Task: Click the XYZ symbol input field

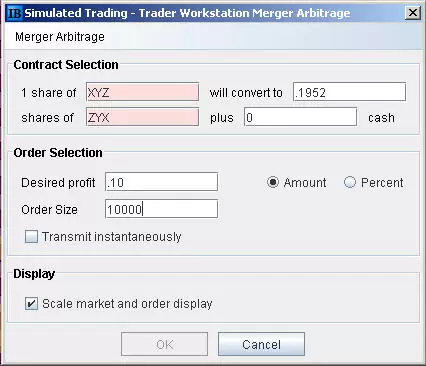Action: 143,92
